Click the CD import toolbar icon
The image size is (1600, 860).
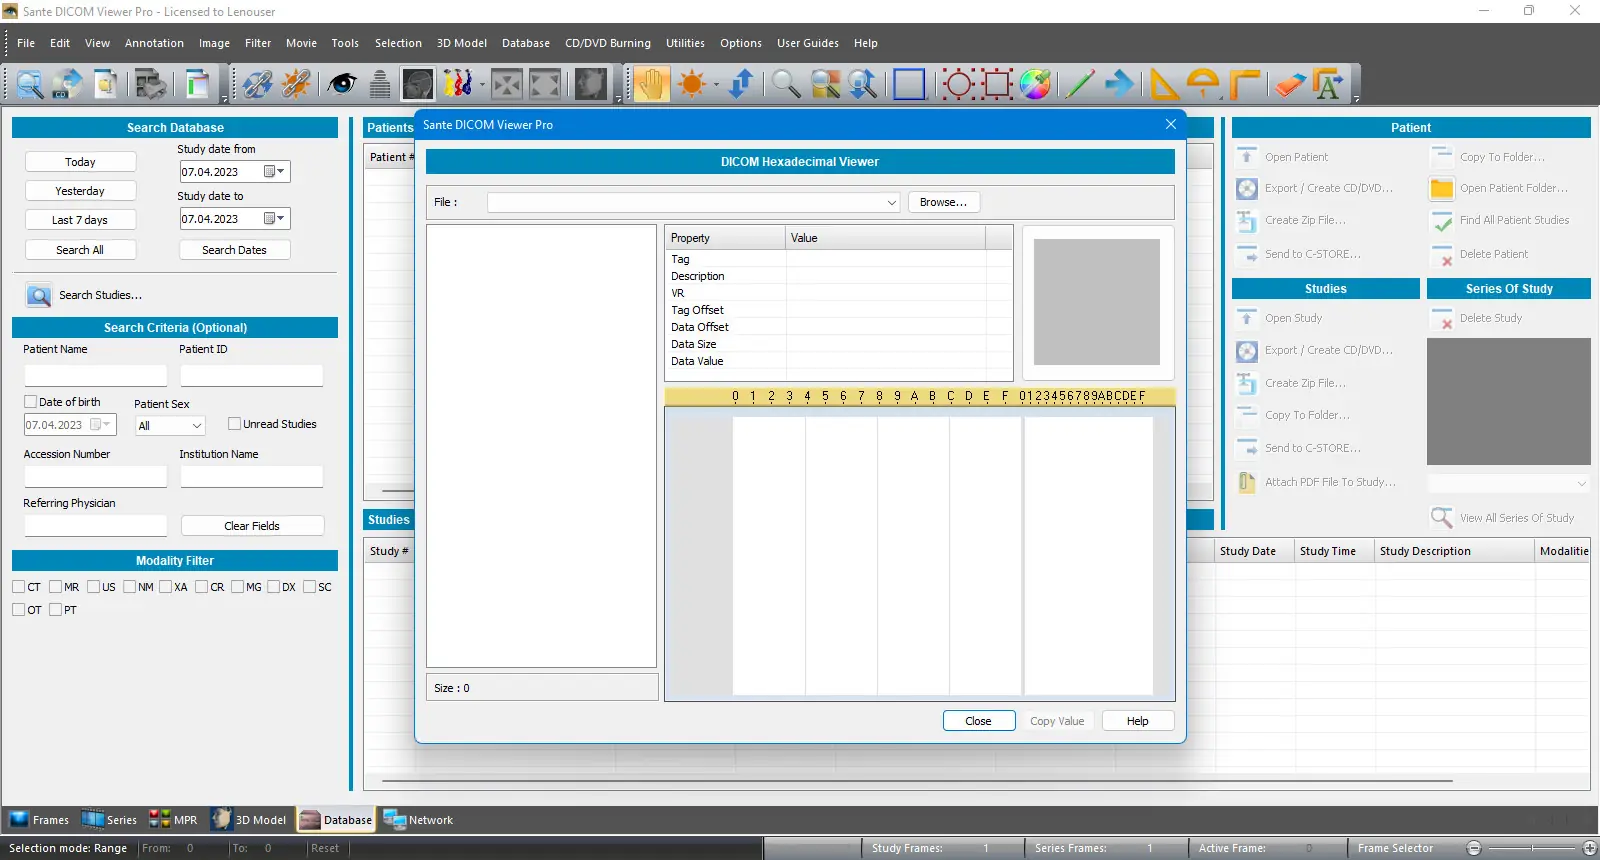pyautogui.click(x=68, y=84)
